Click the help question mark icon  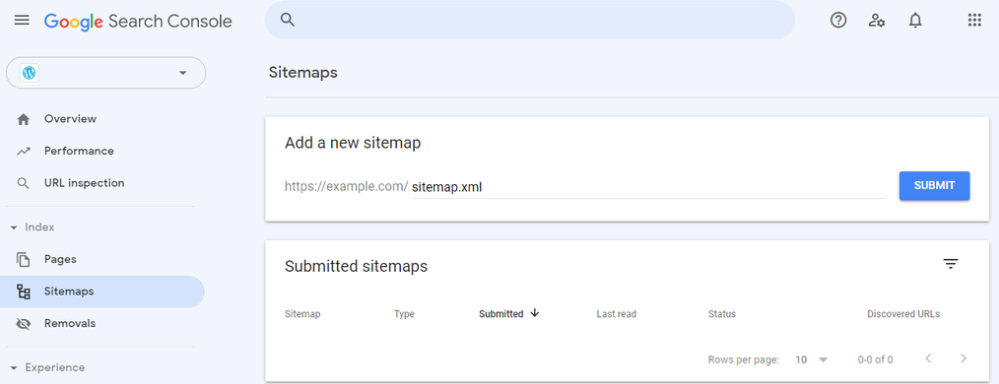tap(838, 20)
